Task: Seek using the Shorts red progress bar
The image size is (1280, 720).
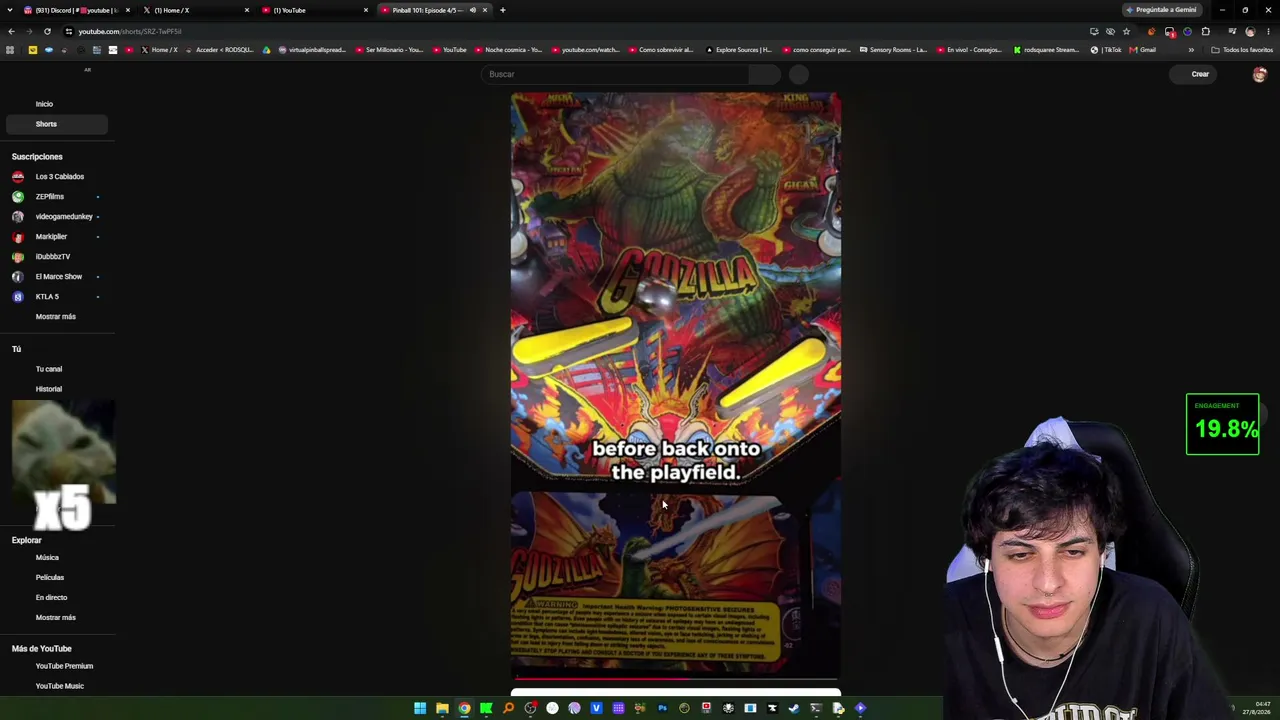Action: (676, 678)
